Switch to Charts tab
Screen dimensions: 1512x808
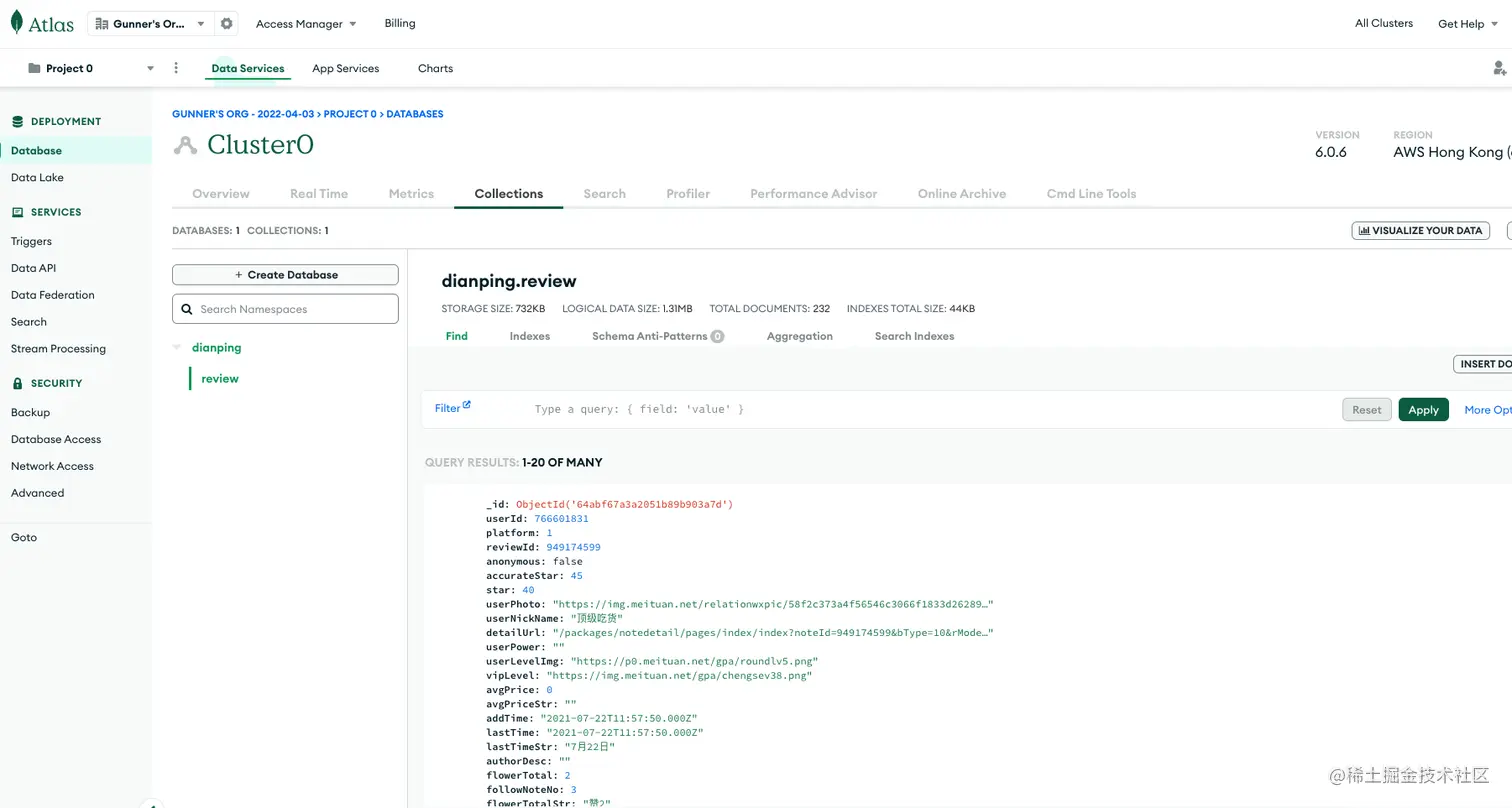coord(435,68)
